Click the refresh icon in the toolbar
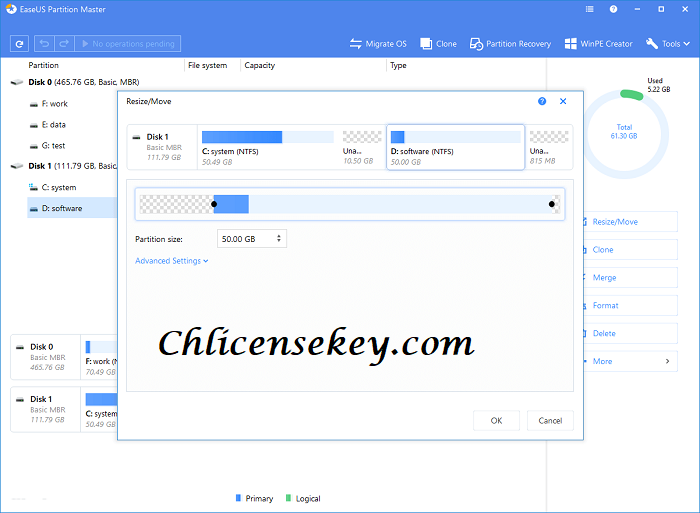The height and width of the screenshot is (513, 700). 19,44
